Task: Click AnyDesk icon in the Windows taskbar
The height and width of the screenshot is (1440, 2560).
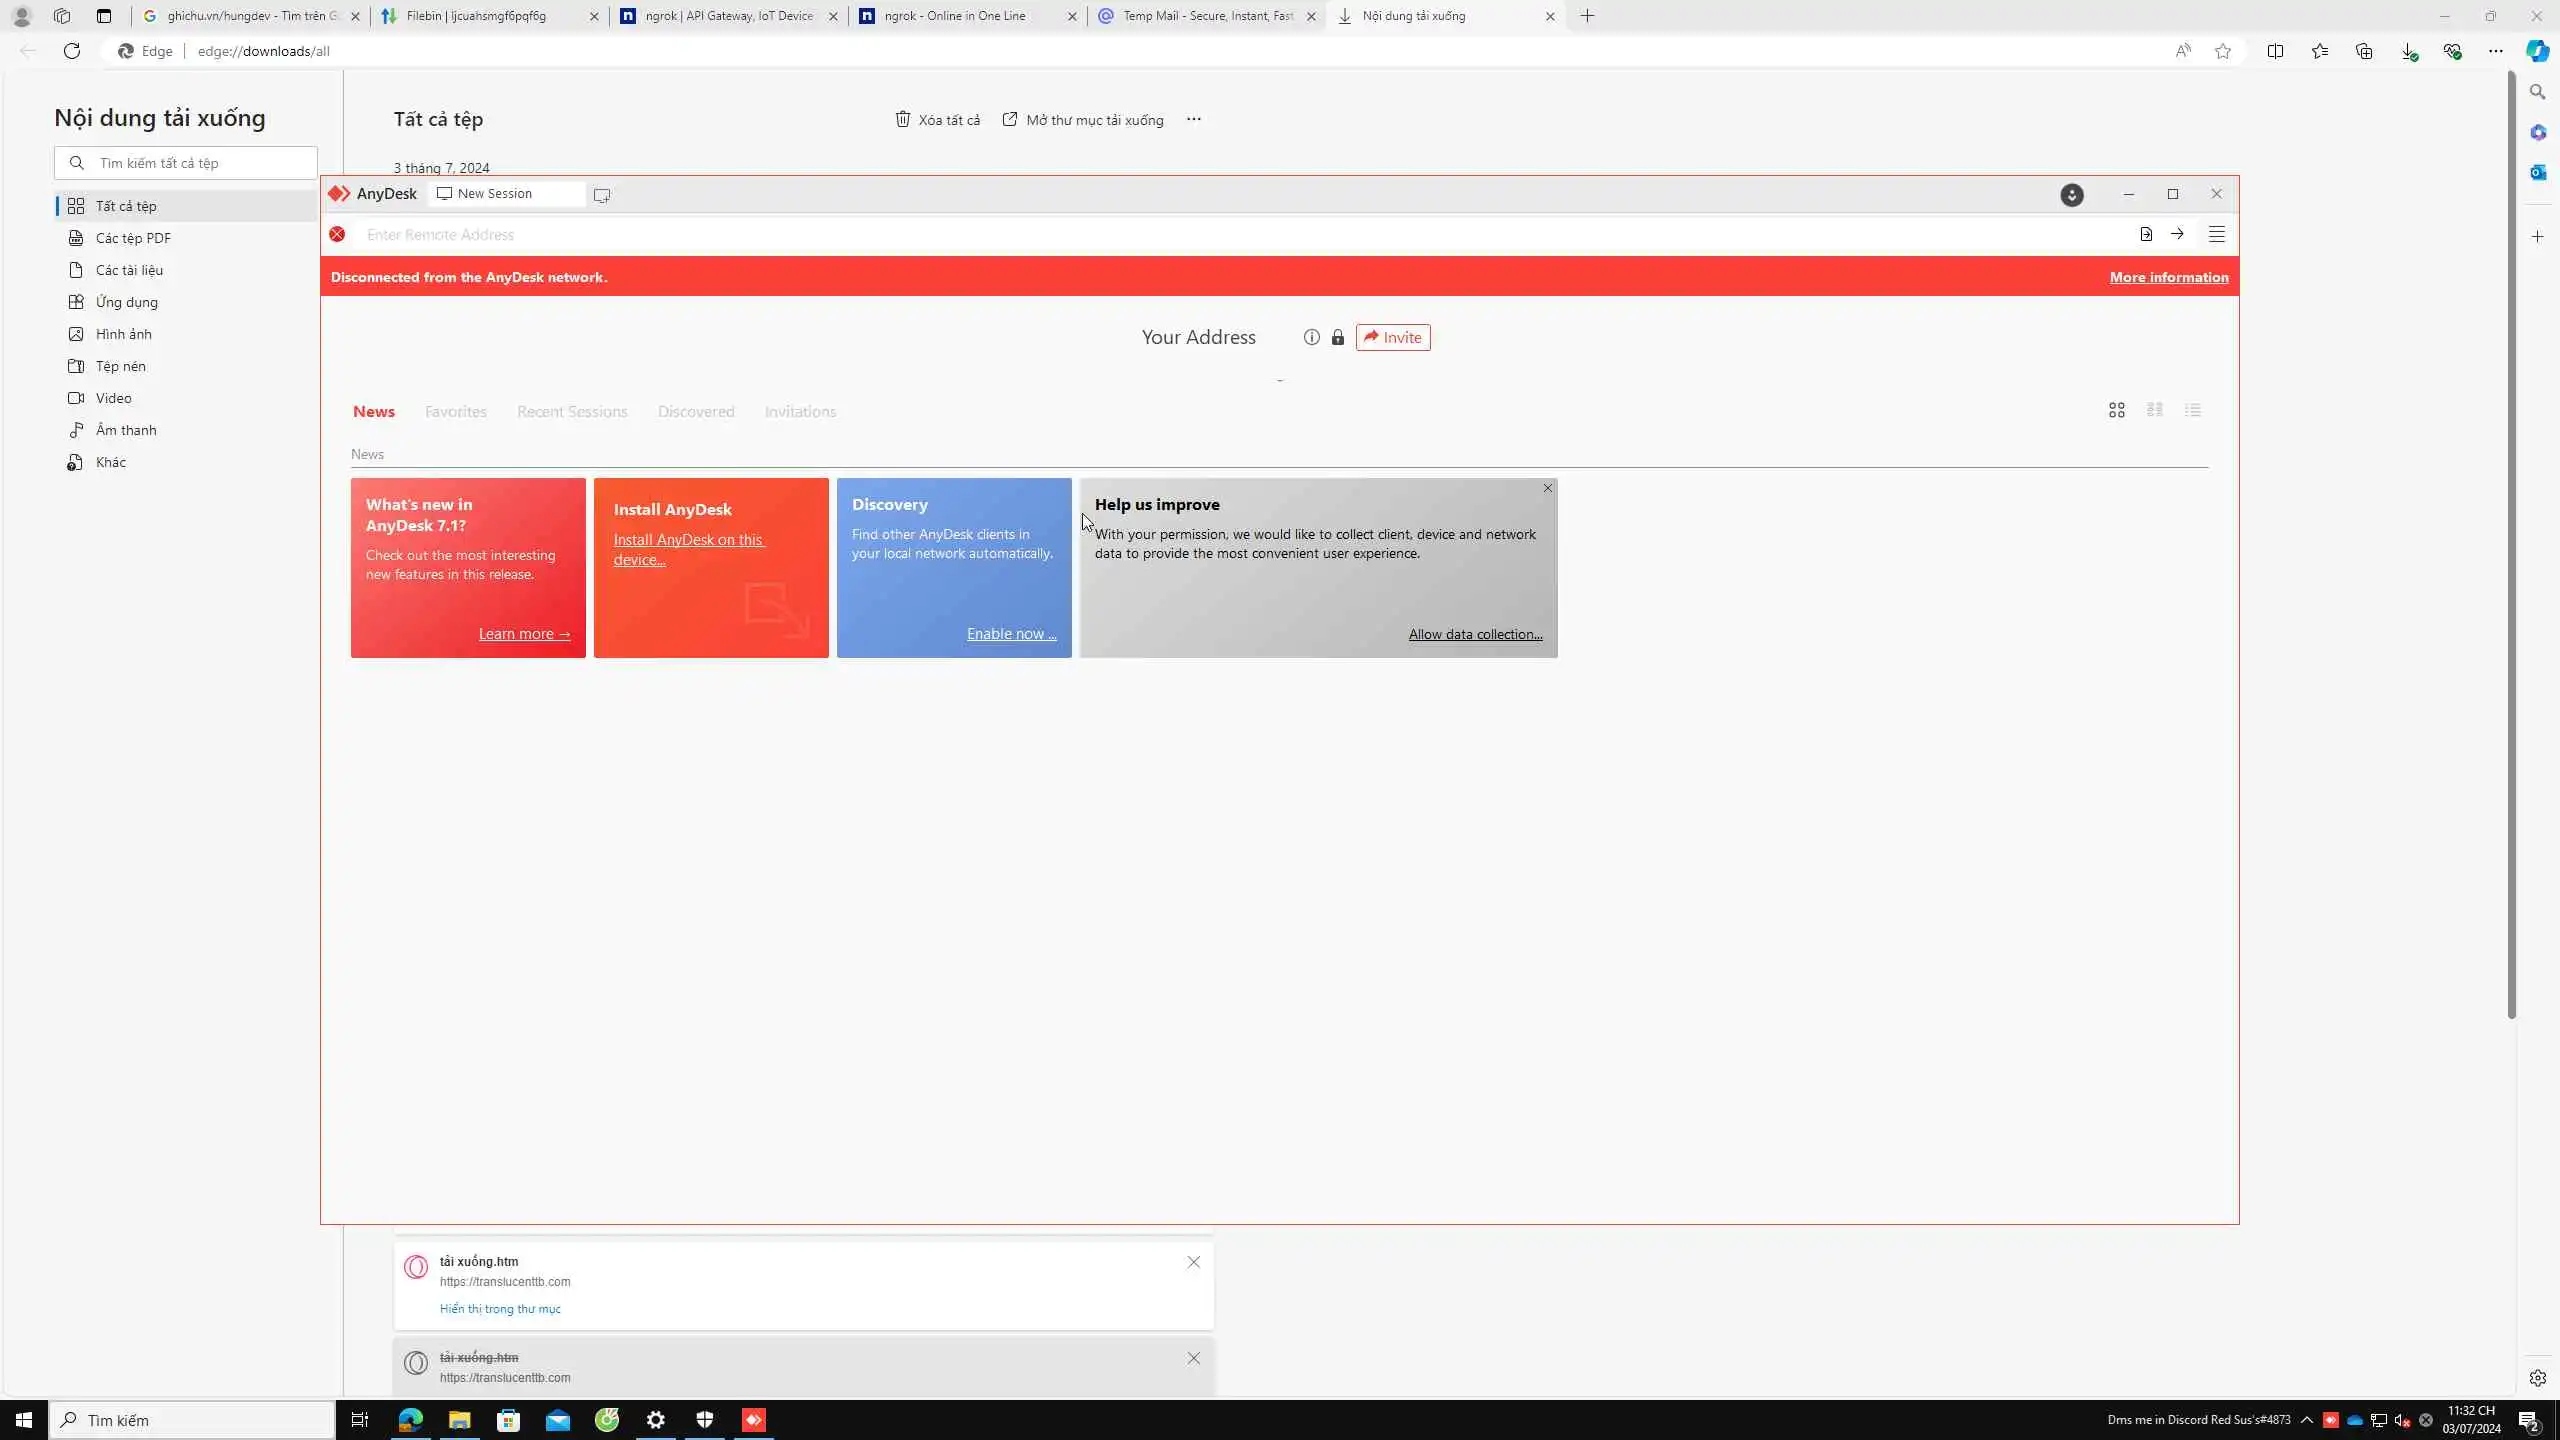Action: [x=754, y=1420]
